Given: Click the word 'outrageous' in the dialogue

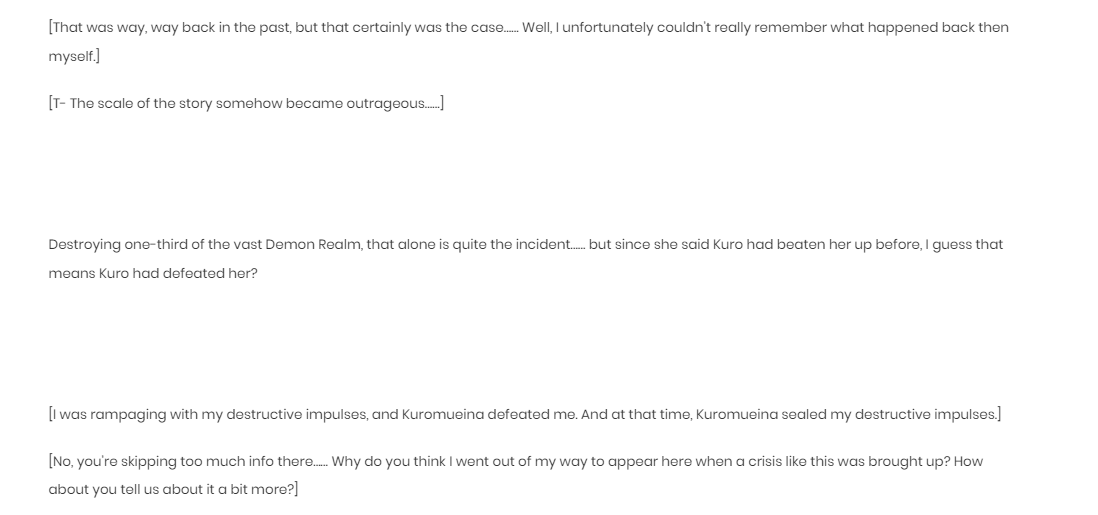Looking at the screenshot, I should (x=385, y=104).
